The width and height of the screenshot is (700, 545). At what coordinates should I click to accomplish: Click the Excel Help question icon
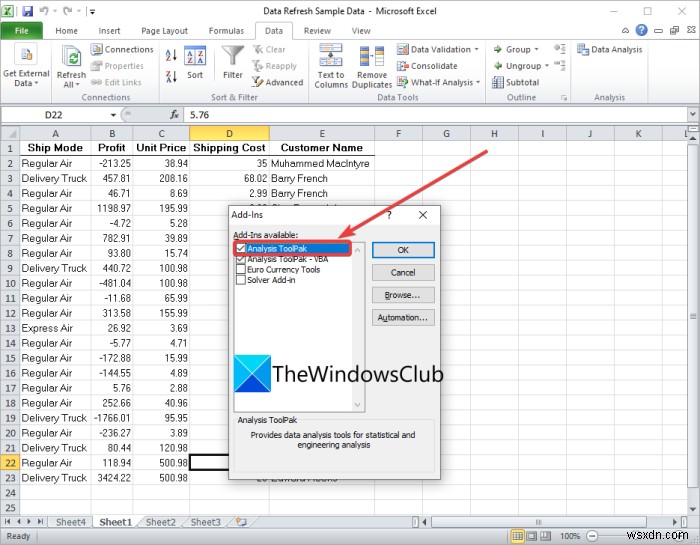[x=642, y=30]
